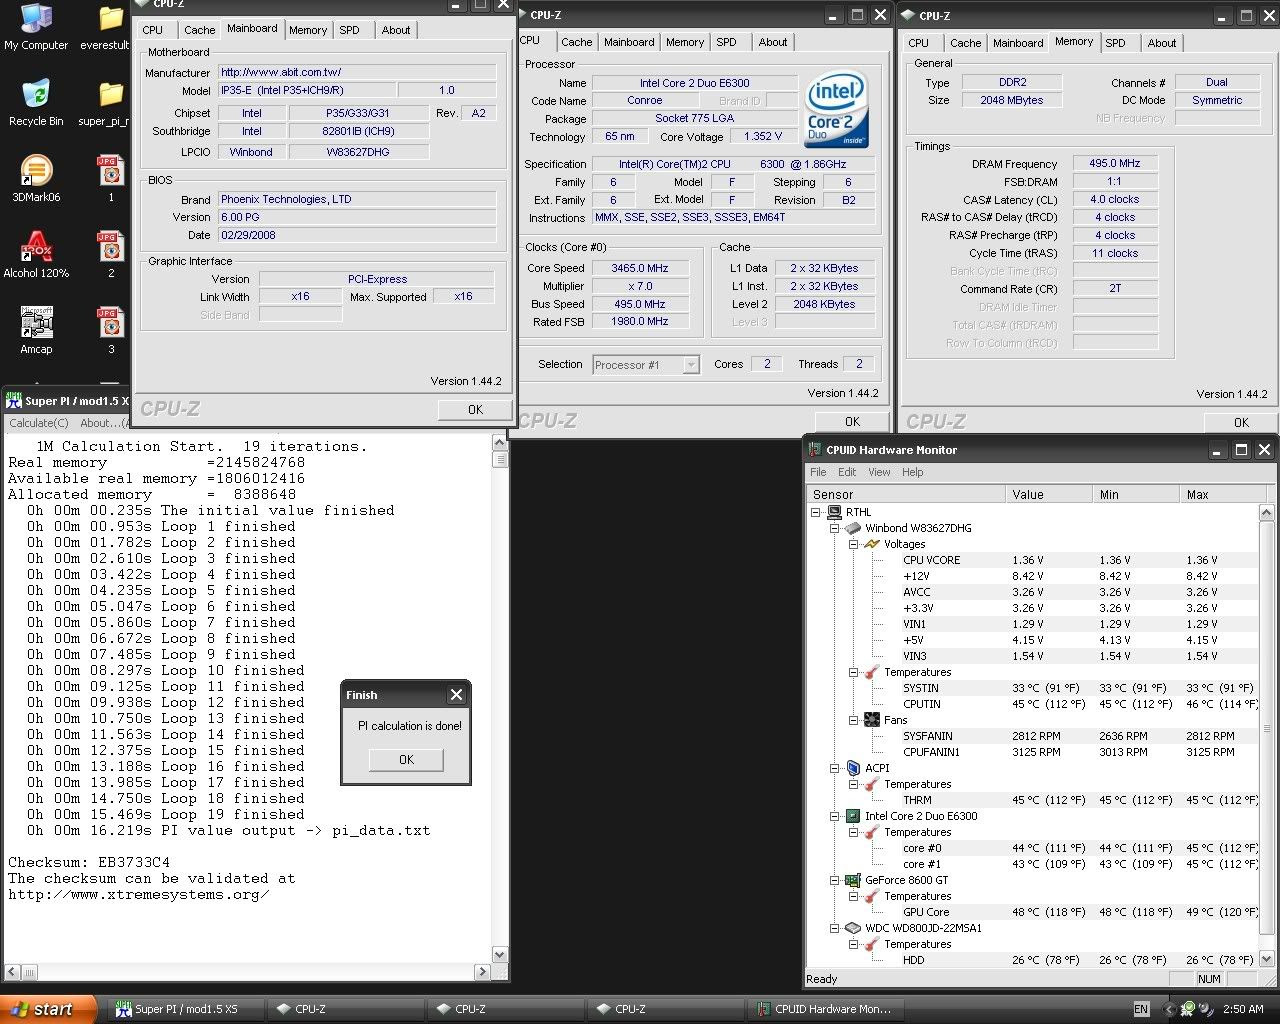Click the Windows start button
Image resolution: width=1280 pixels, height=1024 pixels.
tap(48, 1009)
